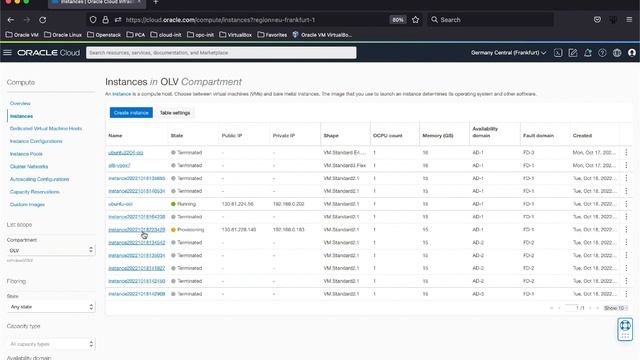Image resolution: width=640 pixels, height=360 pixels.
Task: Open the running ubuntu-oci instance link
Action: coord(120,204)
